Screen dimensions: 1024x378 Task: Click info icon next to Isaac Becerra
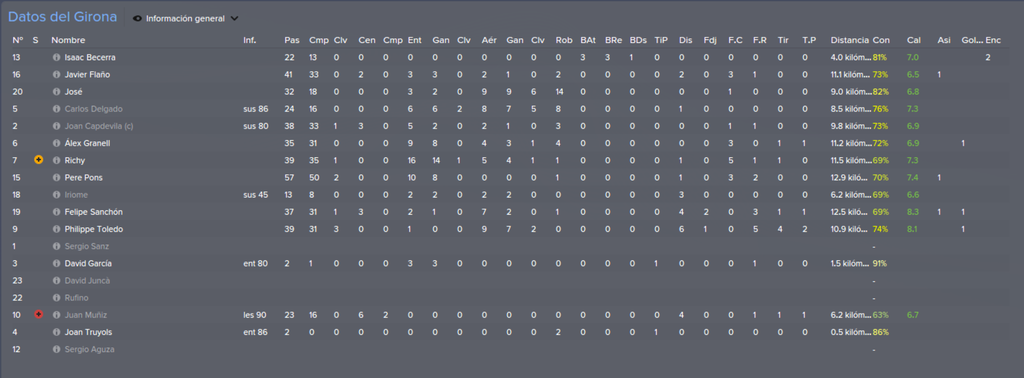(x=56, y=57)
